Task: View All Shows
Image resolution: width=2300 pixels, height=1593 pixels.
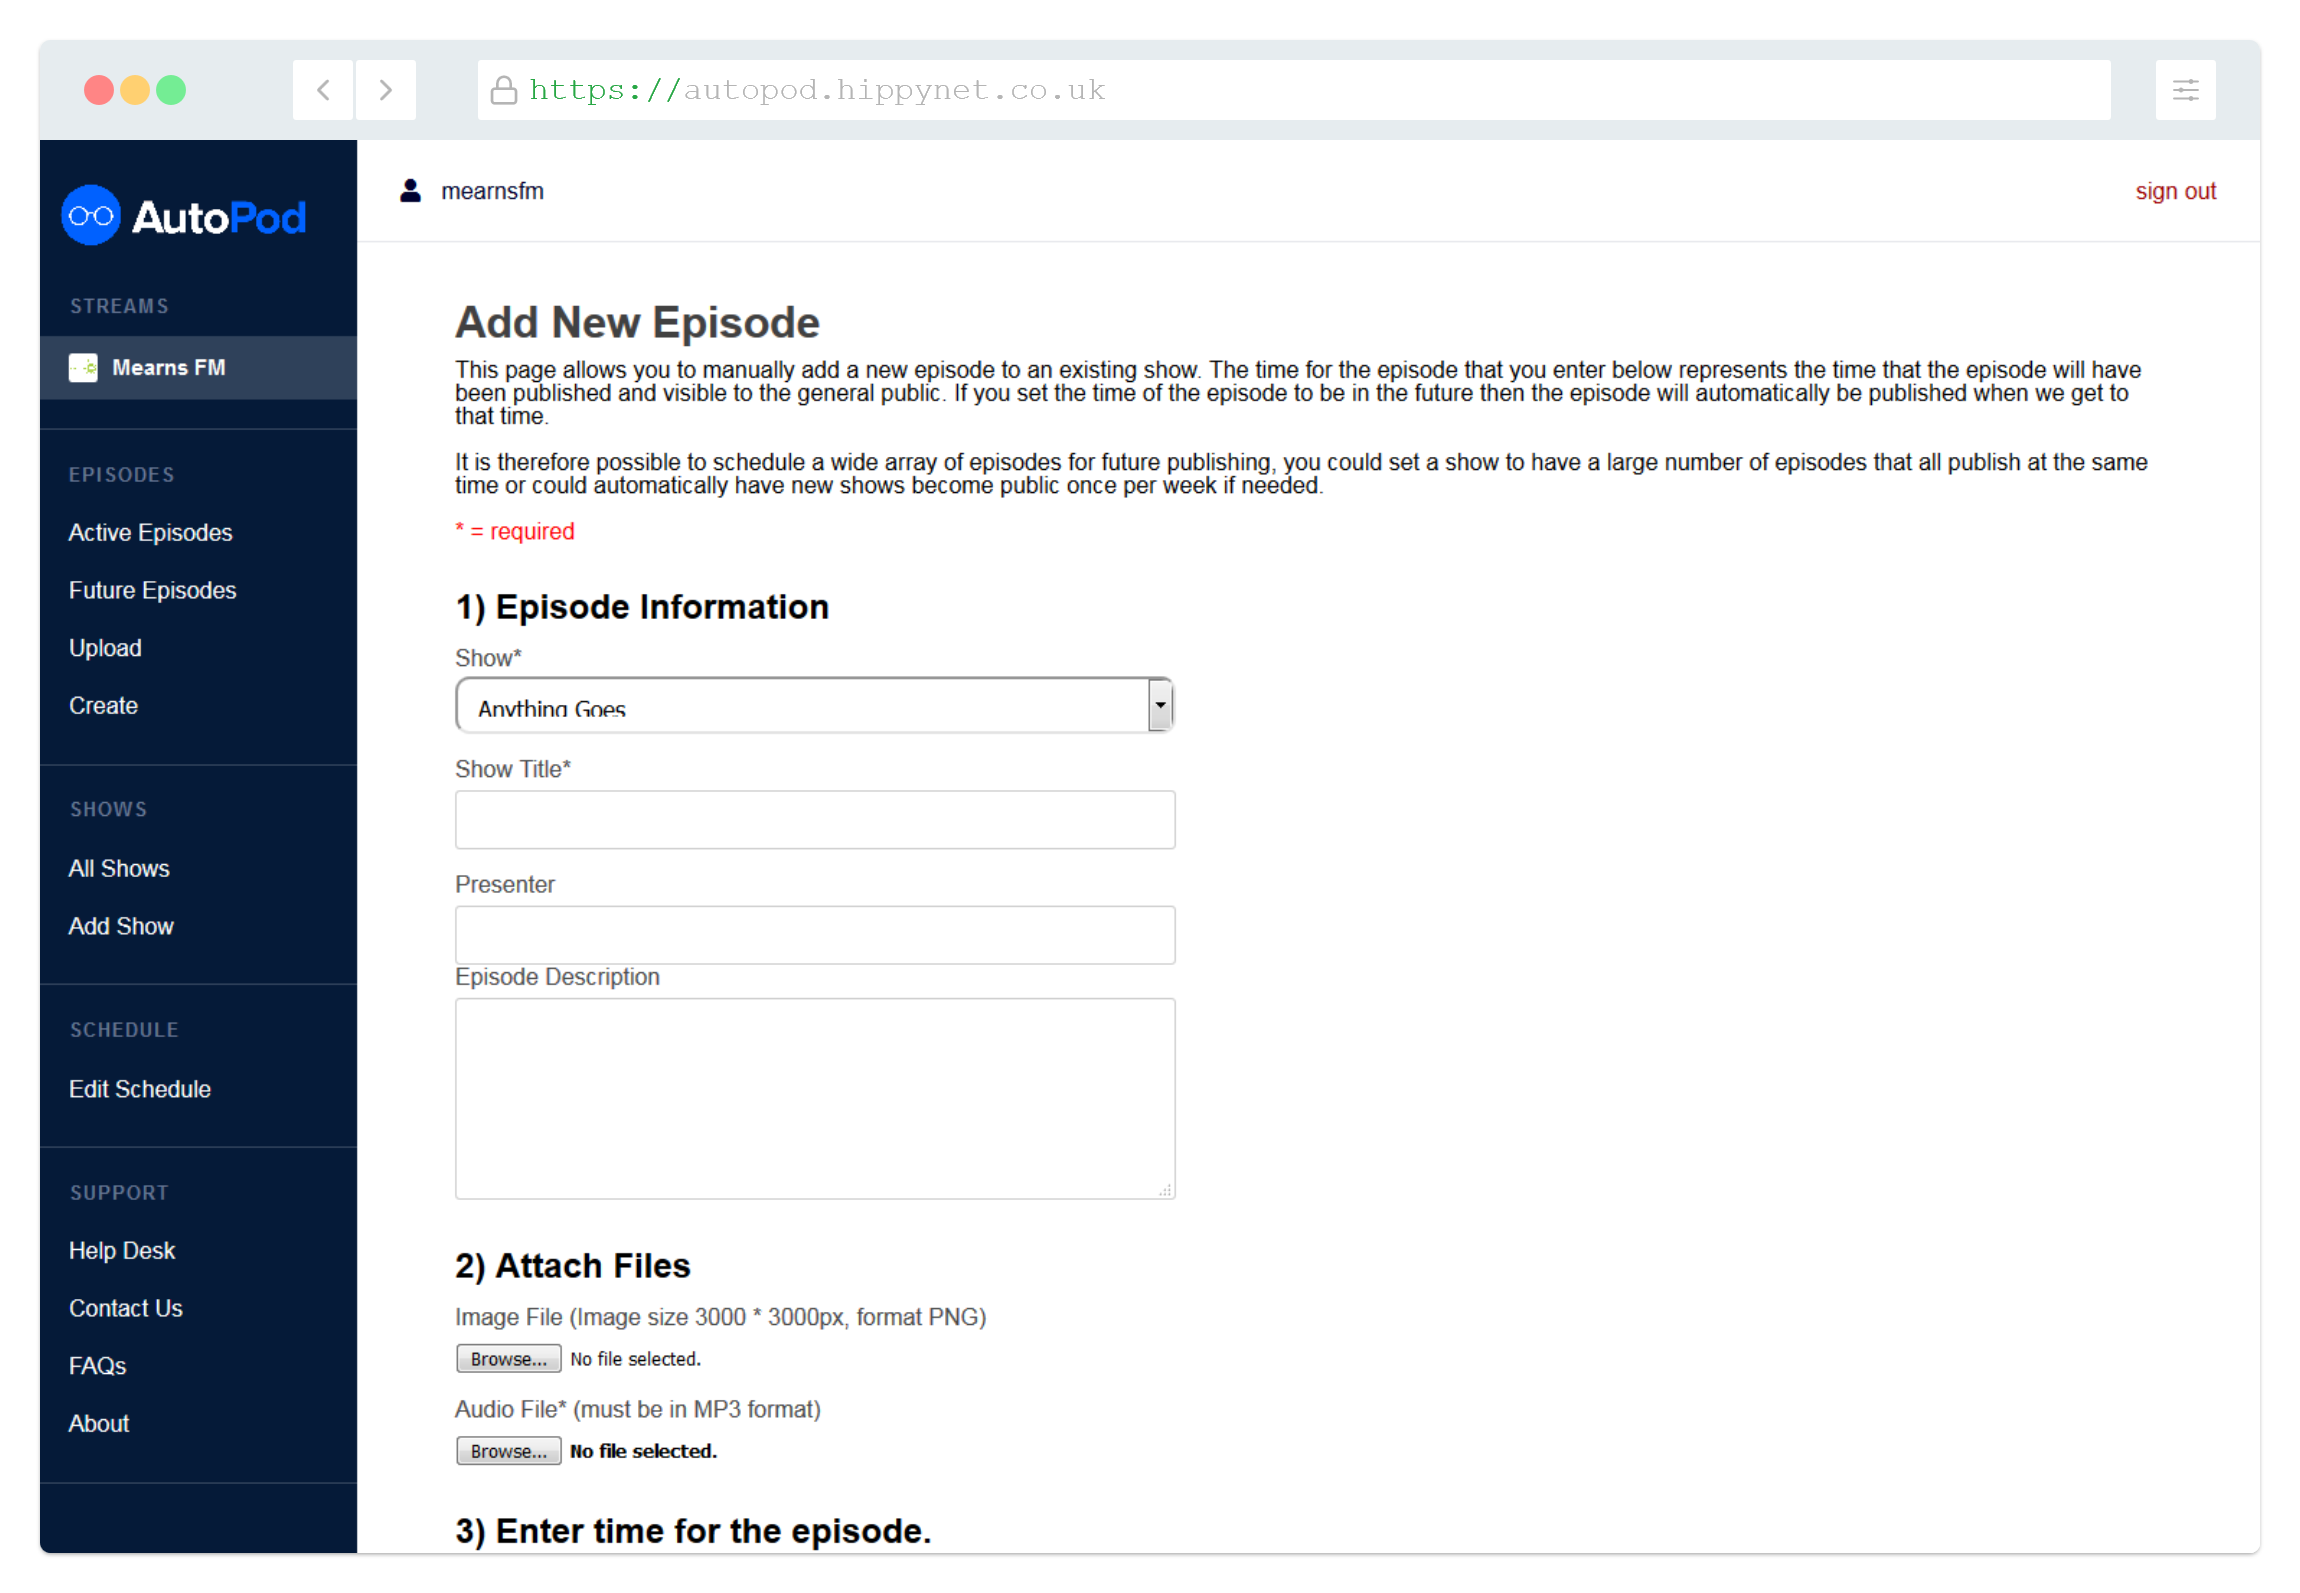Action: click(x=119, y=868)
